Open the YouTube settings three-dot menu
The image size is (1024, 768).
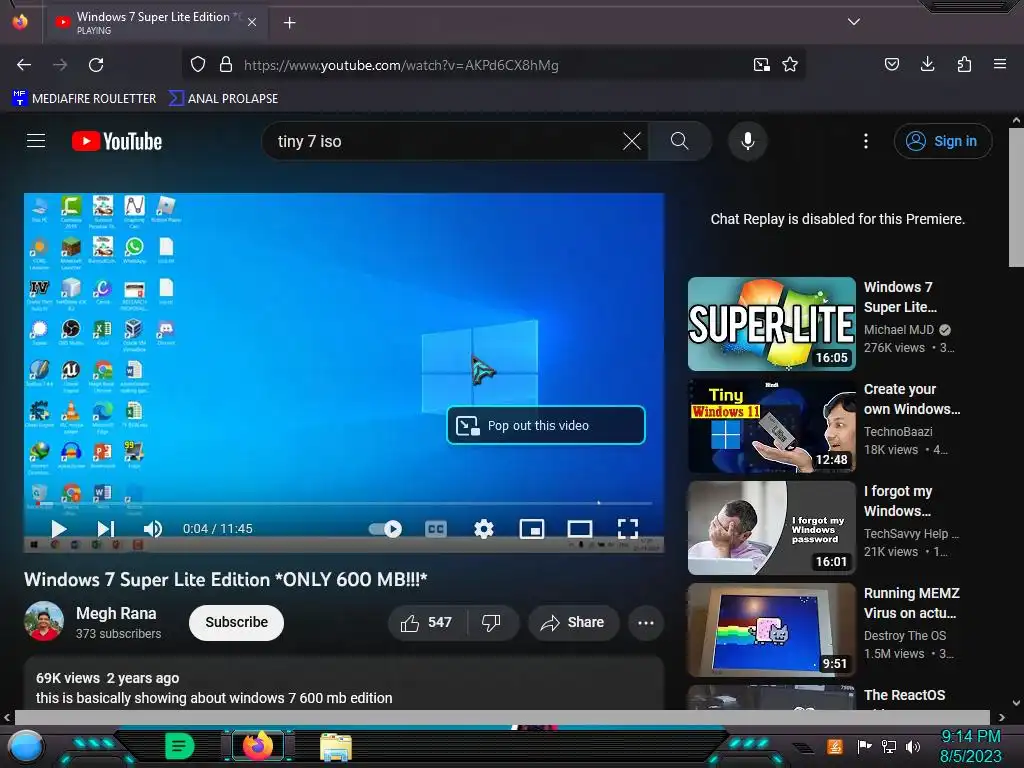(866, 141)
